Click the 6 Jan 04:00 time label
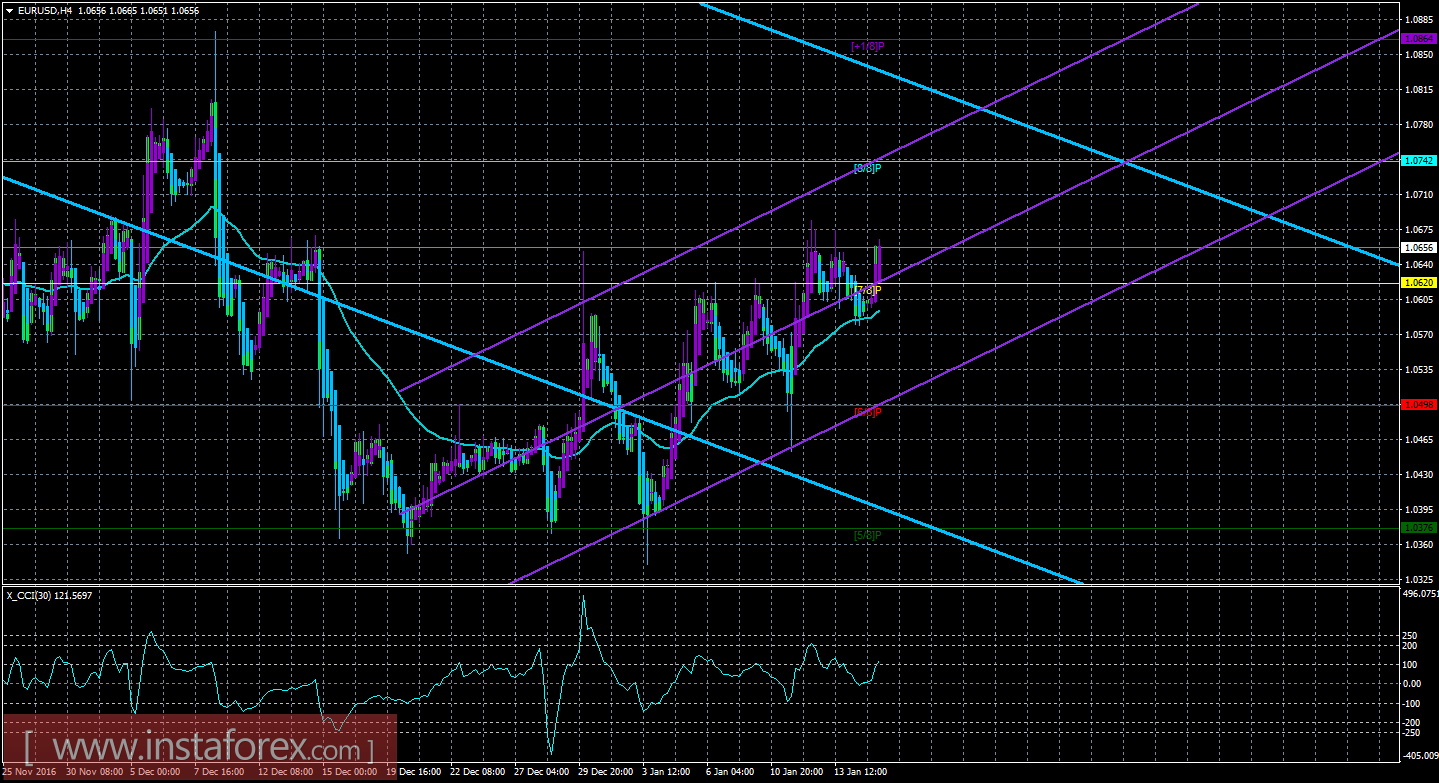 [731, 772]
